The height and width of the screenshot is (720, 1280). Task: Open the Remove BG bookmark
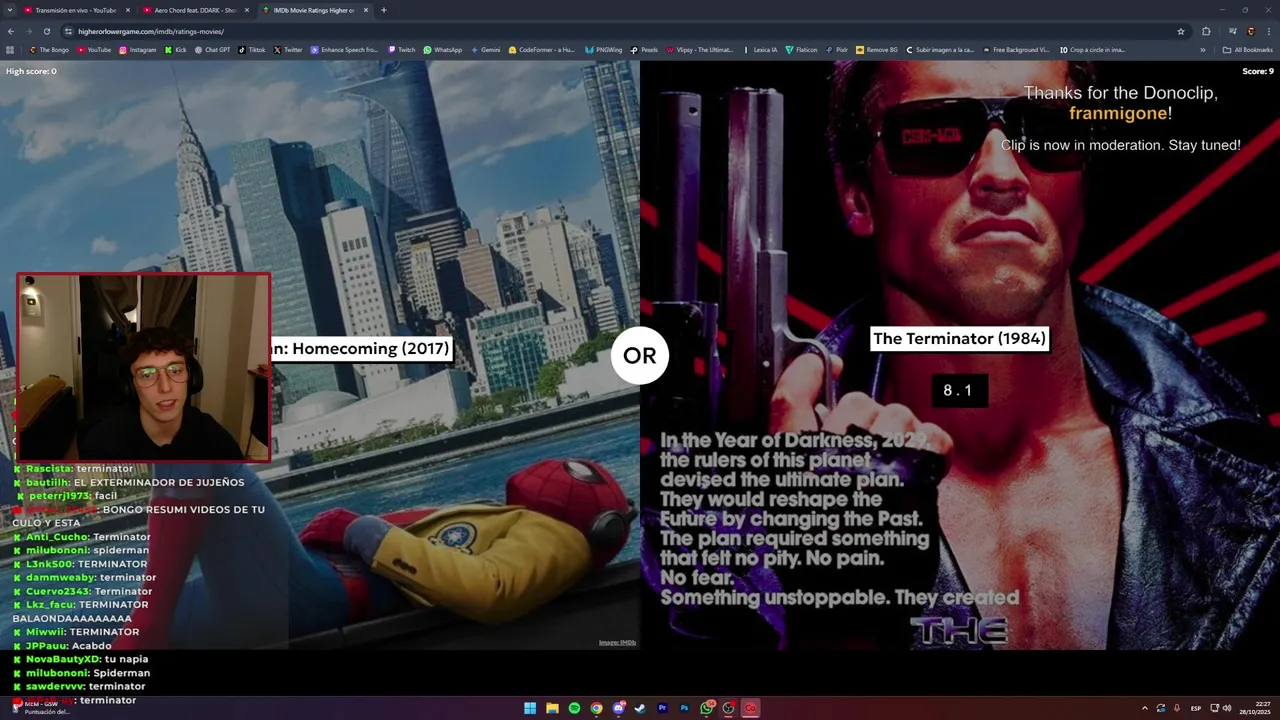pyautogui.click(x=877, y=49)
